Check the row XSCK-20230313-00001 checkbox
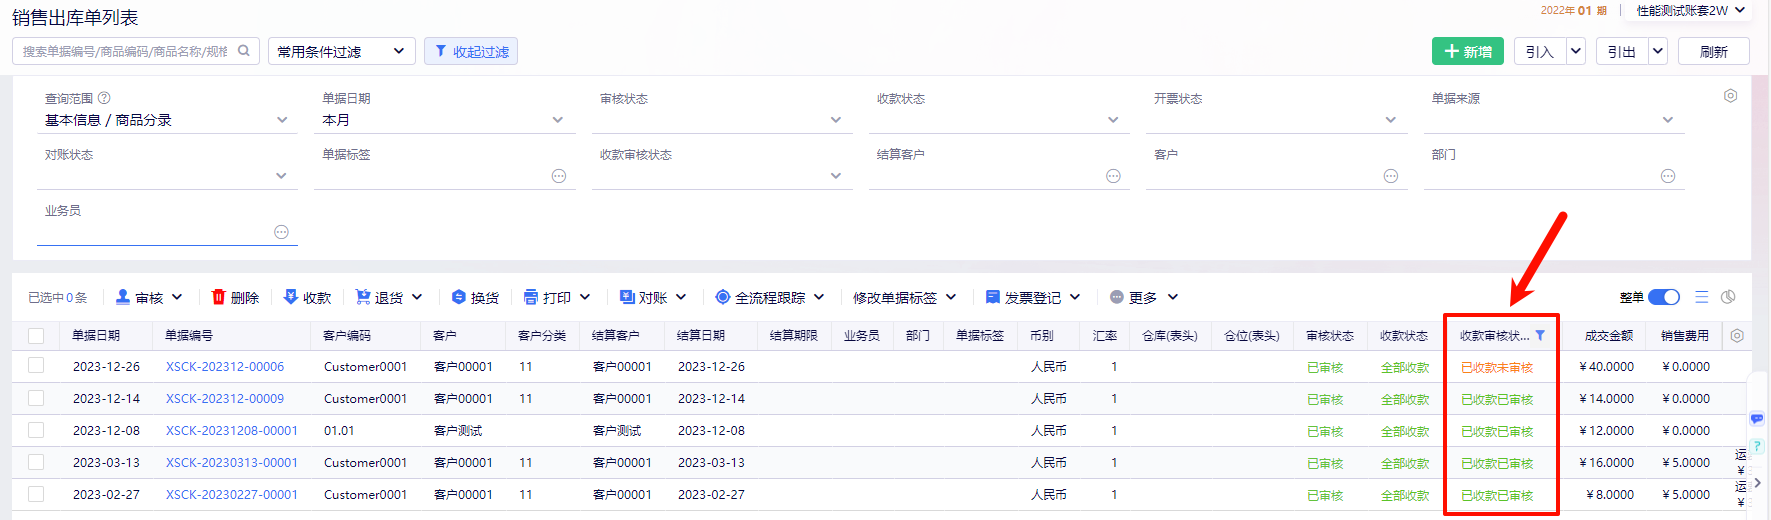 pos(36,462)
